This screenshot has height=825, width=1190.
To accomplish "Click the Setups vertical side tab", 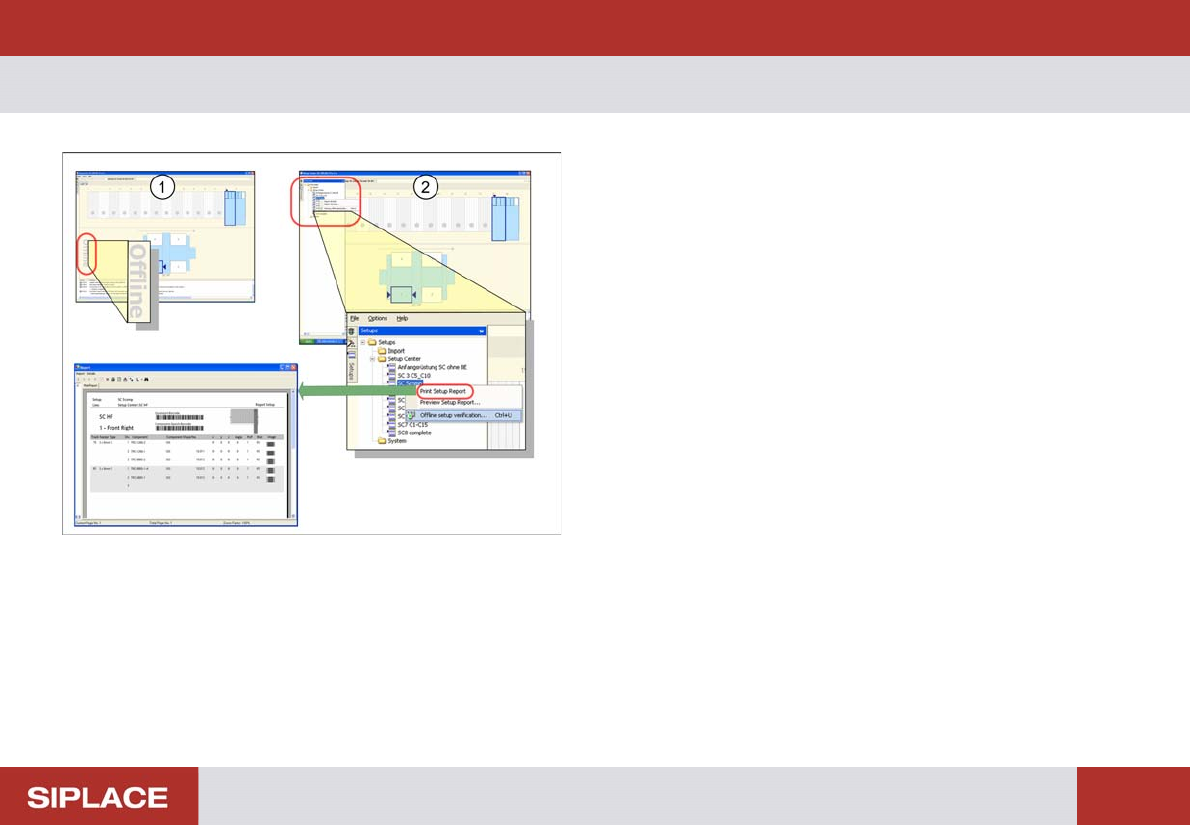I will (x=352, y=371).
